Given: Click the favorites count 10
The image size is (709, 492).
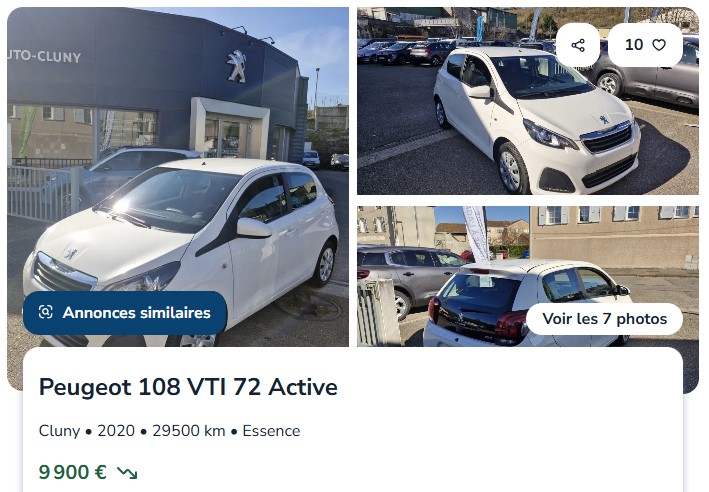Looking at the screenshot, I should [634, 45].
